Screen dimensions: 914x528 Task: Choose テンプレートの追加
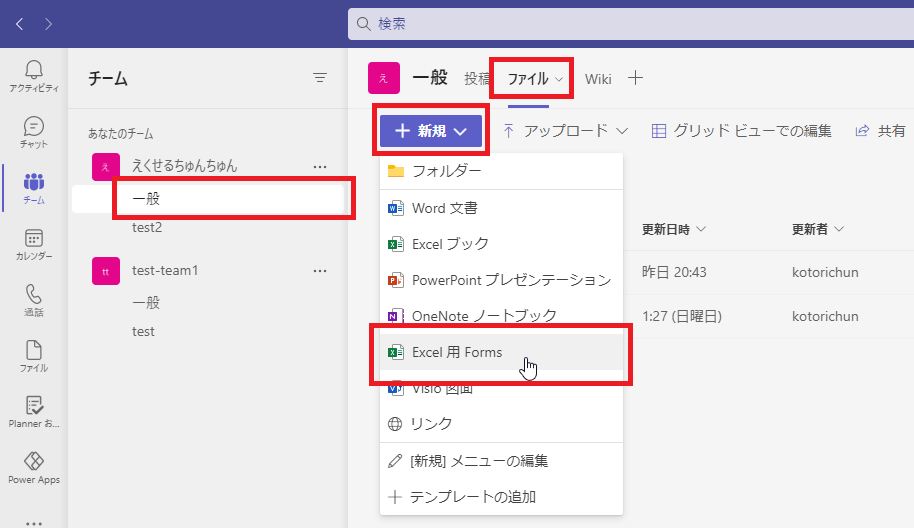click(x=501, y=497)
